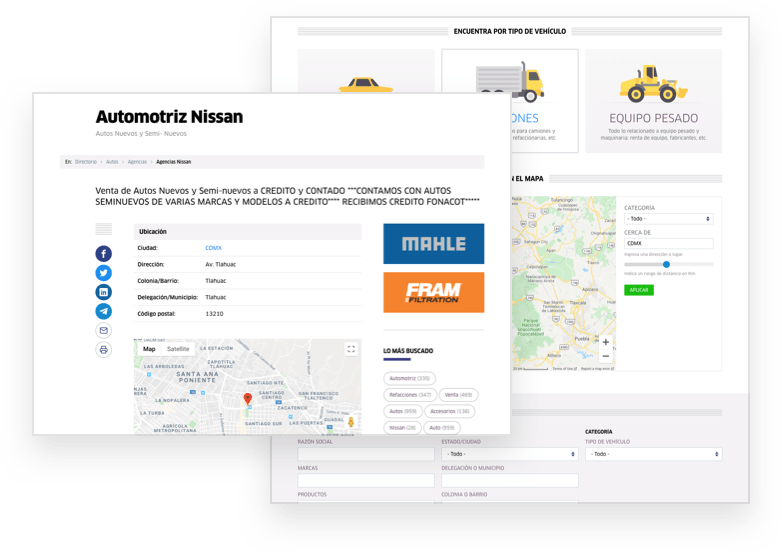Select the Accesorios (136) tag

(449, 411)
